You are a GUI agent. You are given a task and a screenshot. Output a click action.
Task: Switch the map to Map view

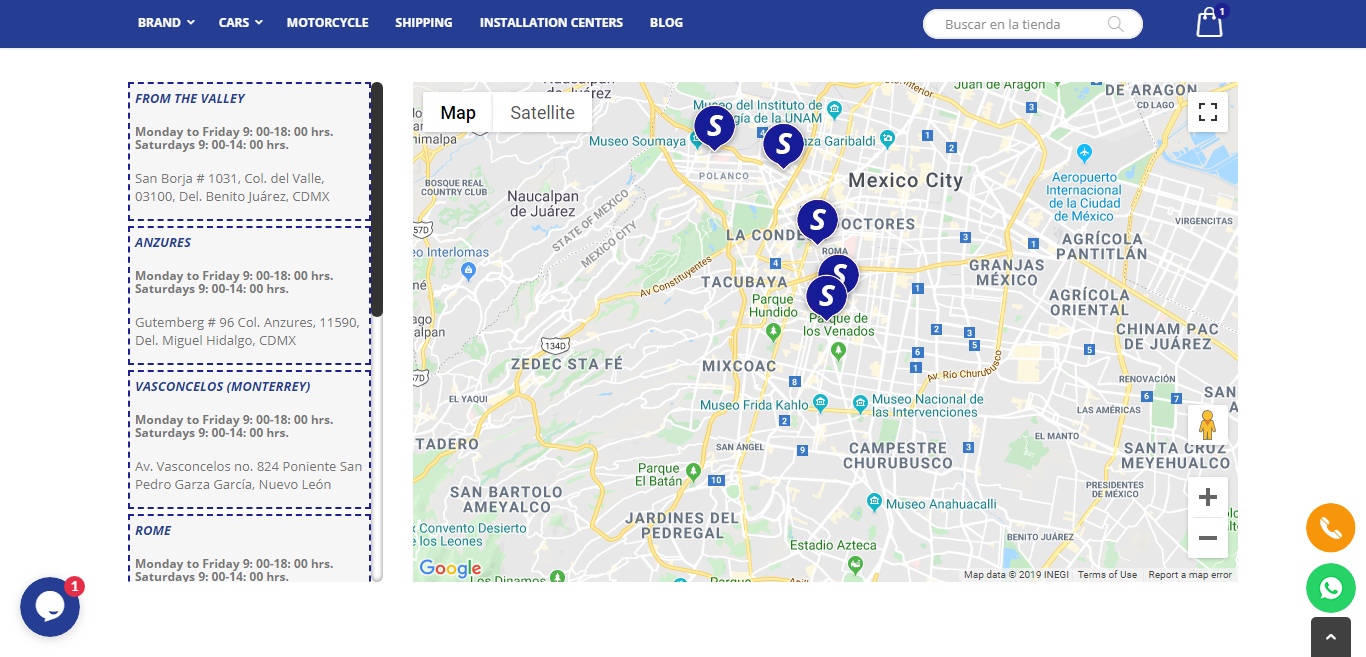tap(458, 112)
